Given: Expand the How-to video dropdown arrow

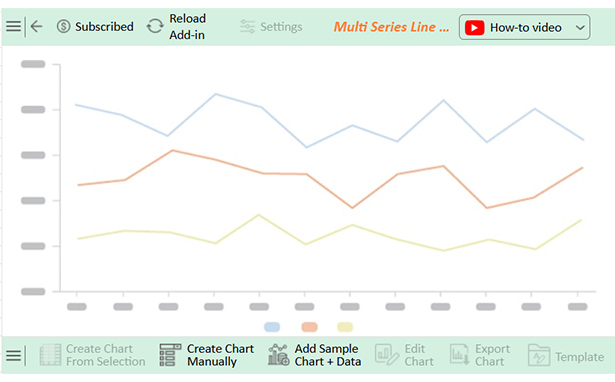Looking at the screenshot, I should (x=580, y=28).
